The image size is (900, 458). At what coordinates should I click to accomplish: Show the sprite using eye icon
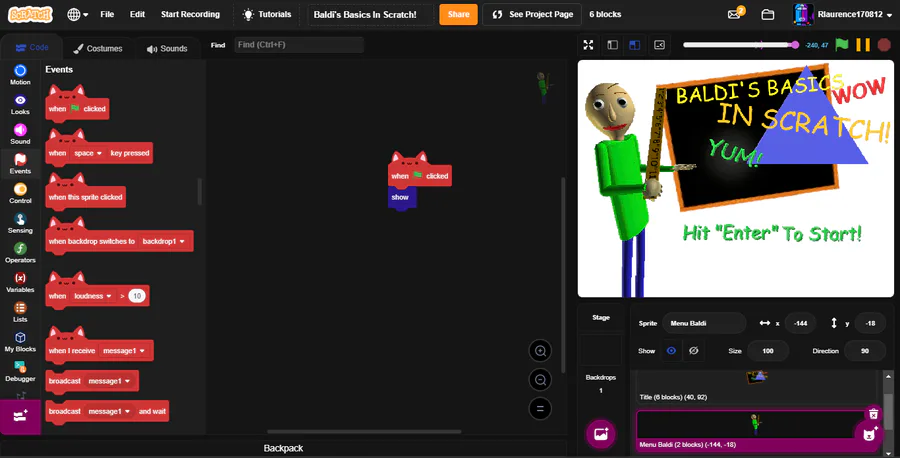coord(671,351)
